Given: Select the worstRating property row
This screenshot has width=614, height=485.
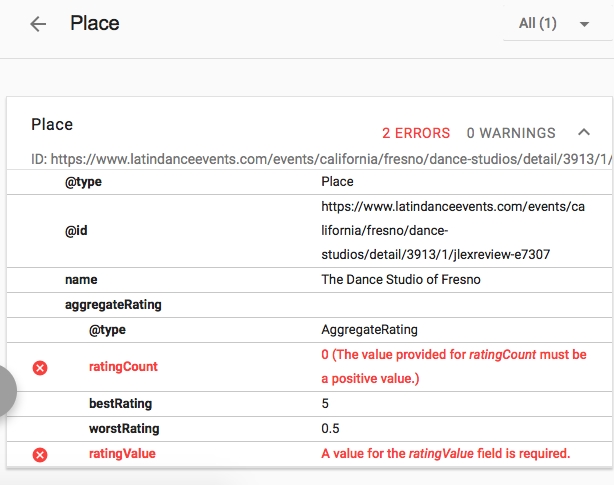Looking at the screenshot, I should [x=124, y=429].
